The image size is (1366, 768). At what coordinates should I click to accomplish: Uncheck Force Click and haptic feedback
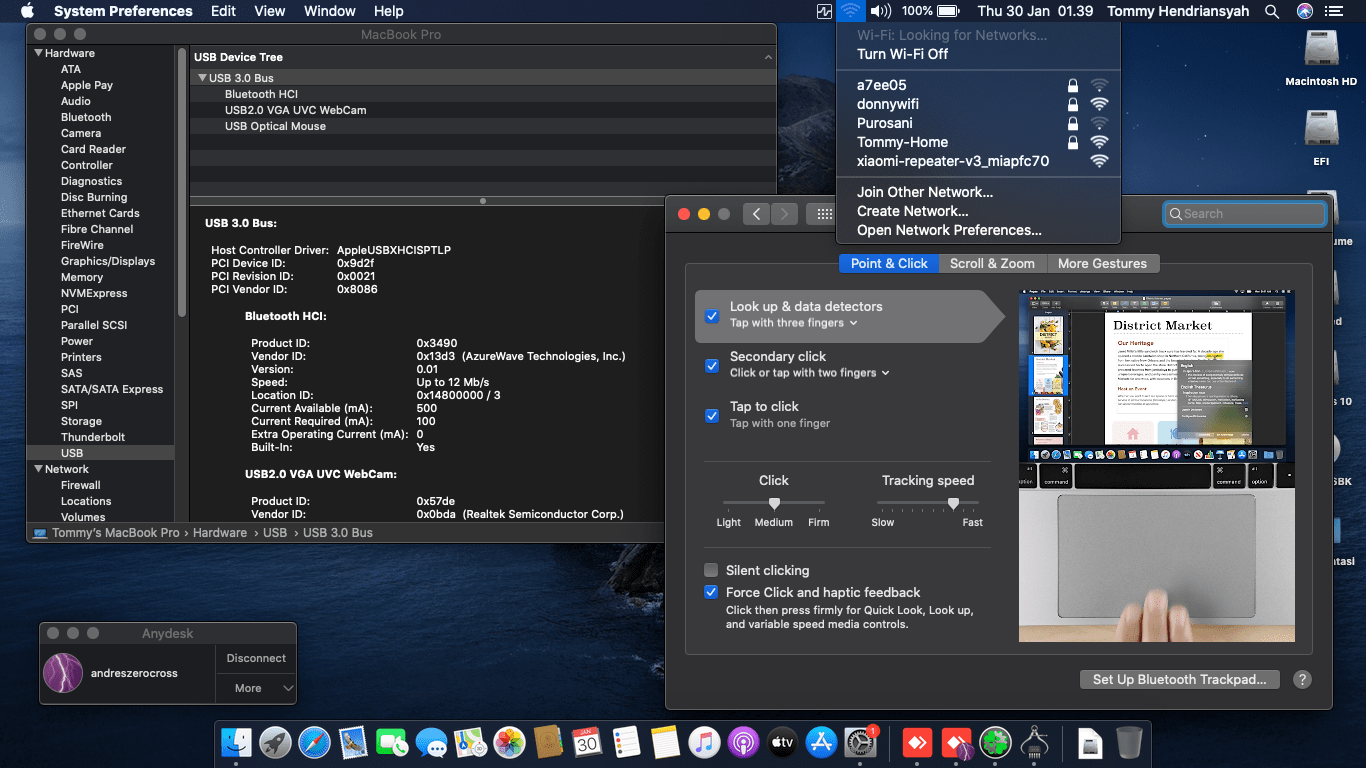(711, 592)
